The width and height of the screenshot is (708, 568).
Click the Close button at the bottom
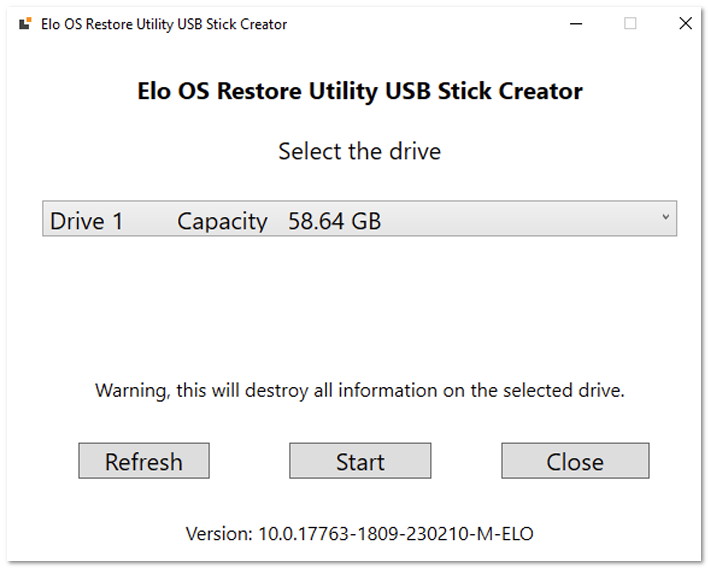pyautogui.click(x=575, y=461)
